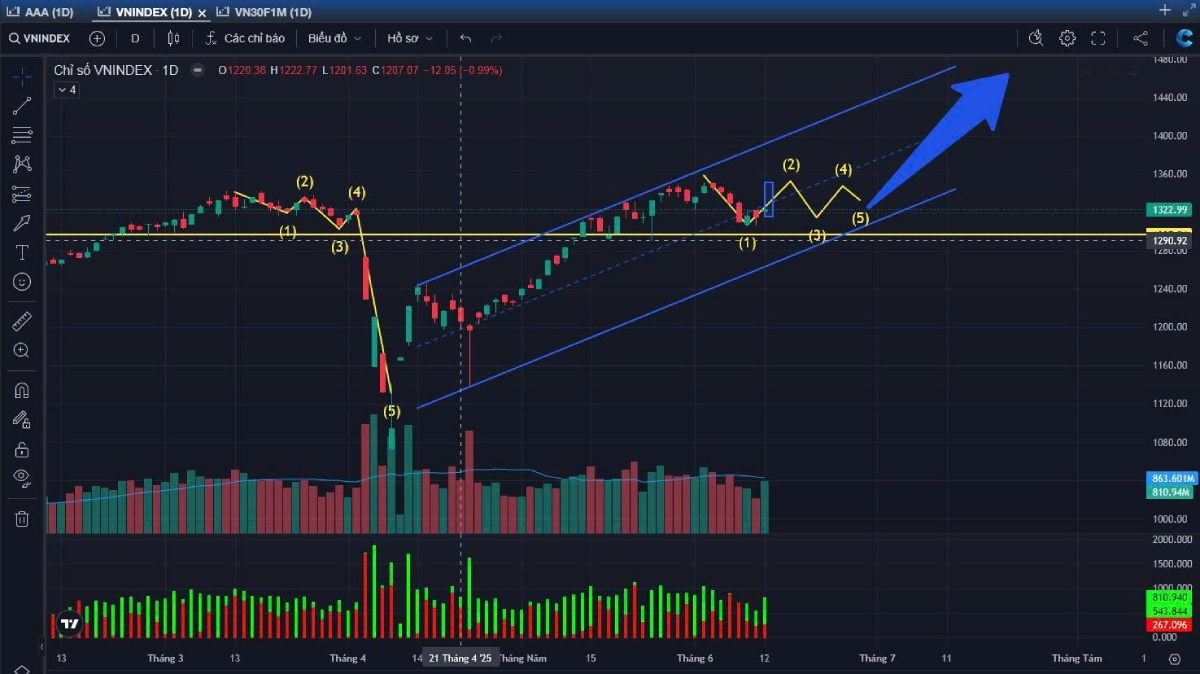Toggle magnet mode on
Viewport: 1200px width, 674px height.
point(22,390)
